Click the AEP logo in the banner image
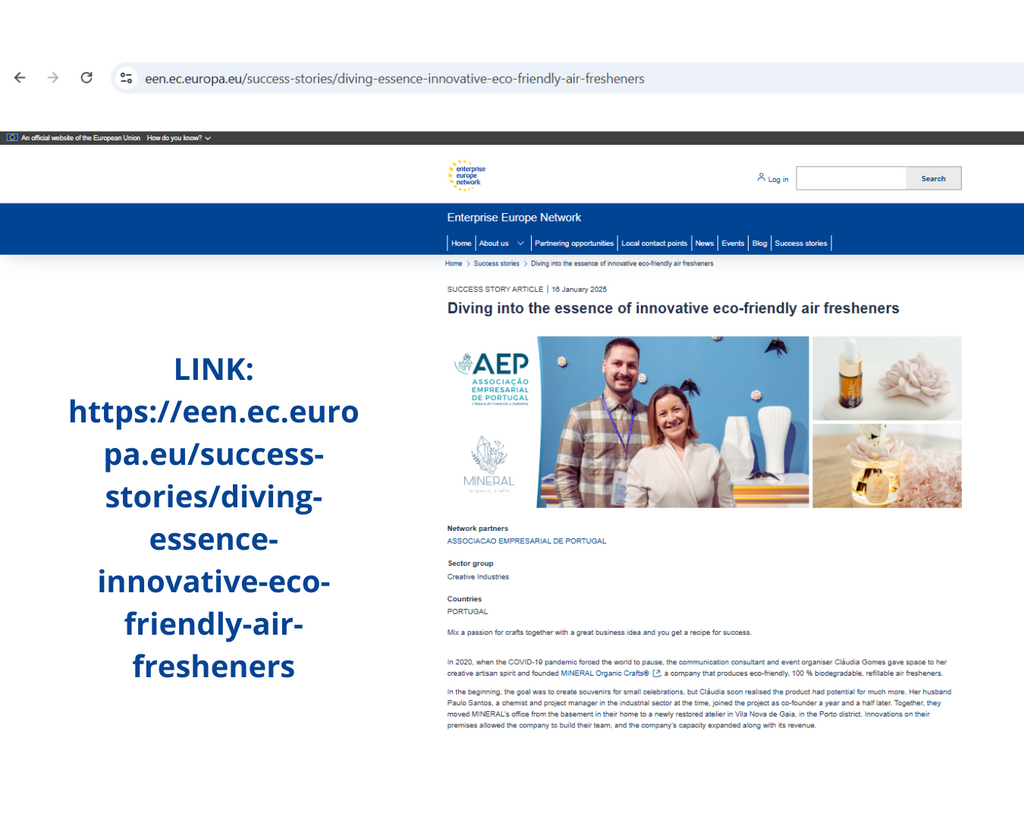Image resolution: width=1024 pixels, height=819 pixels. point(492,379)
